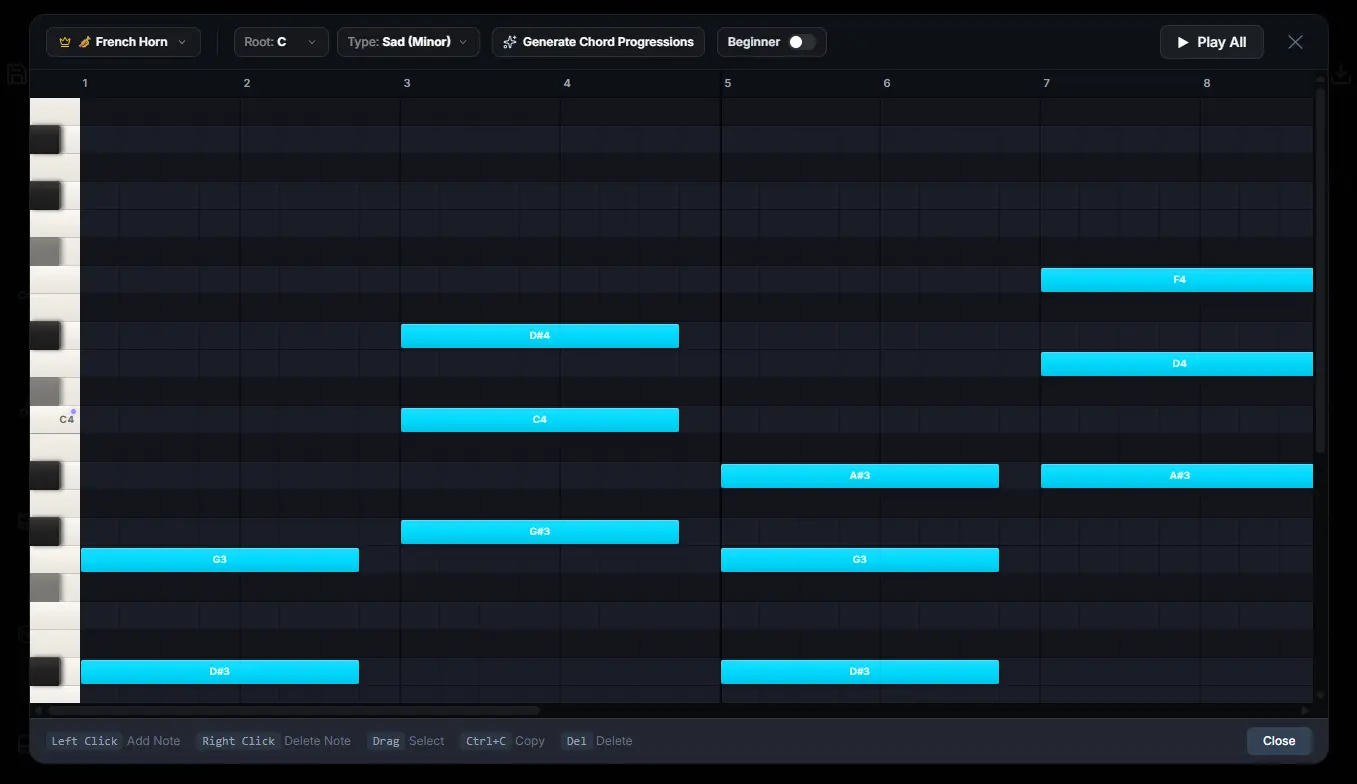This screenshot has width=1357, height=784.
Task: Select the G3 note in bar 5
Action: [x=860, y=560]
